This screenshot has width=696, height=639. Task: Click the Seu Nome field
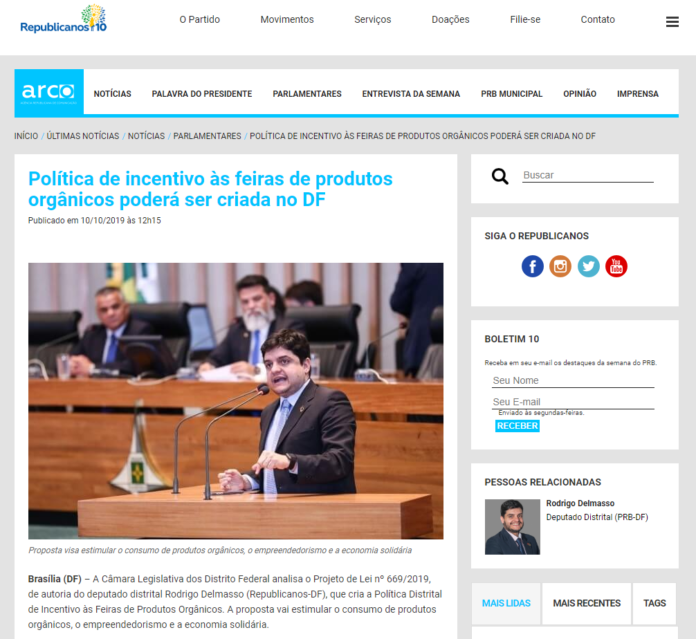click(x=573, y=381)
